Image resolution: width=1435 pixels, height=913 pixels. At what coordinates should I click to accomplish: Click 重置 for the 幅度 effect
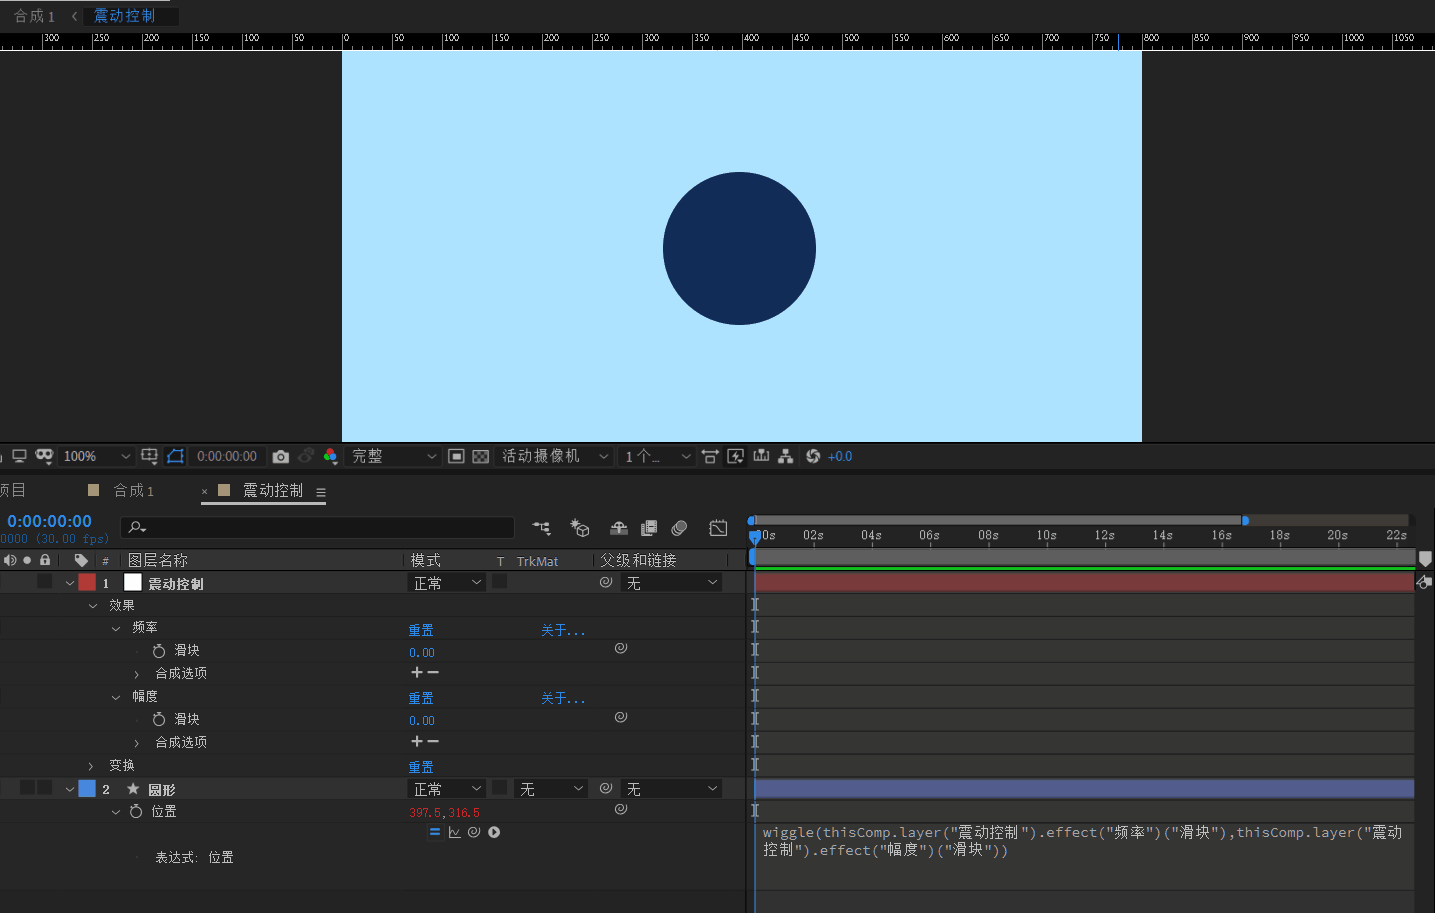click(421, 698)
